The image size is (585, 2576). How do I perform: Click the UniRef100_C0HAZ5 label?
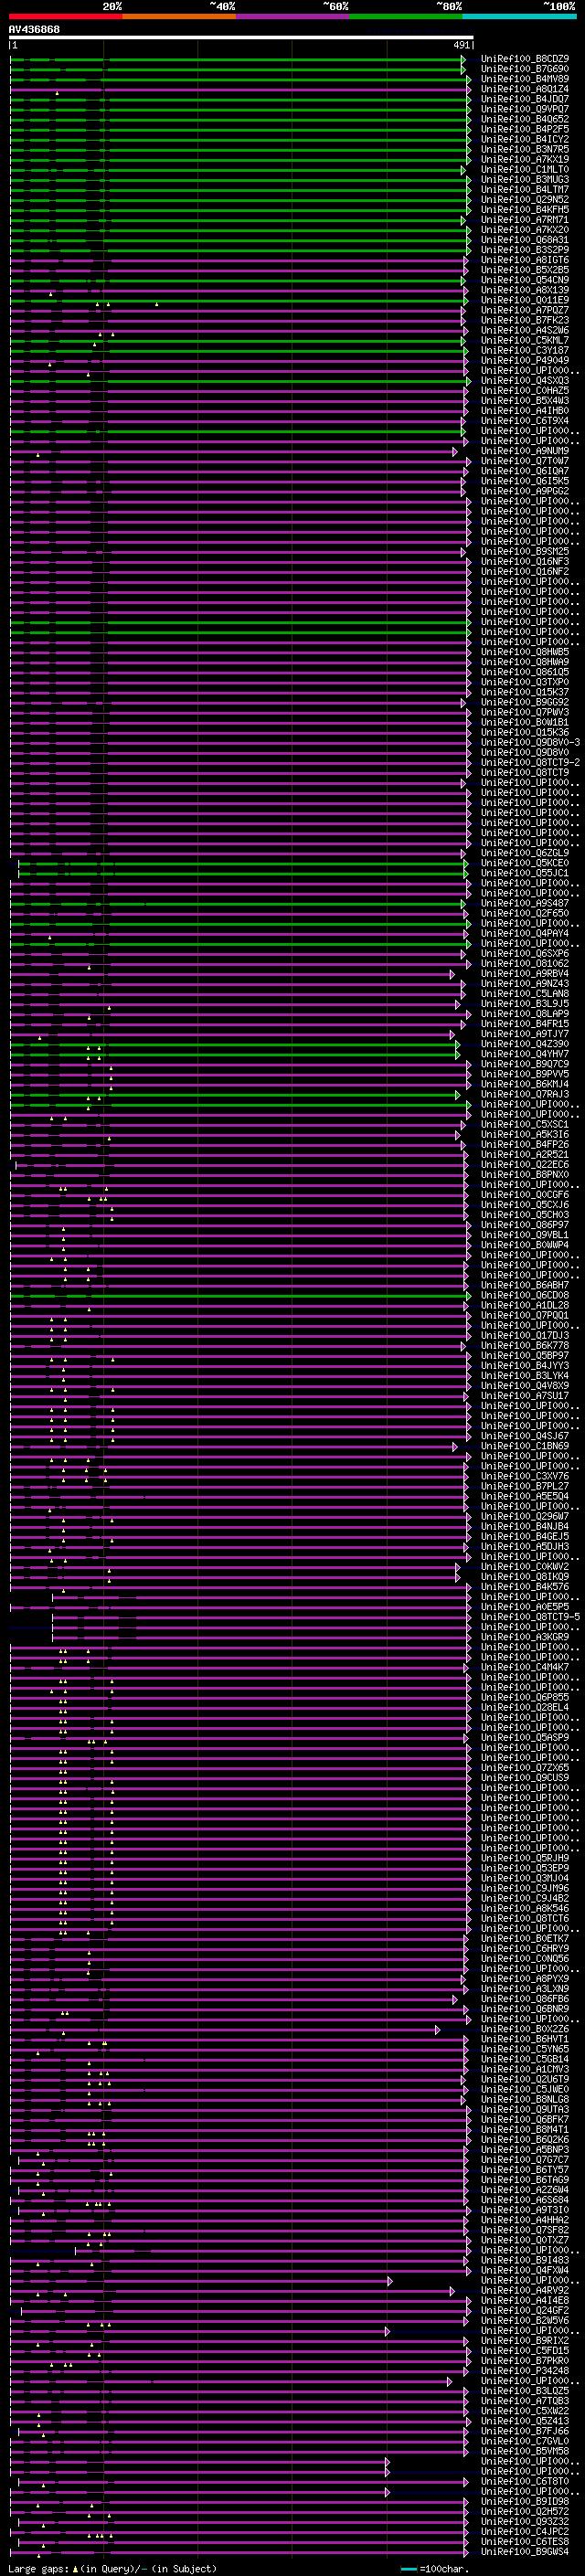[x=525, y=391]
